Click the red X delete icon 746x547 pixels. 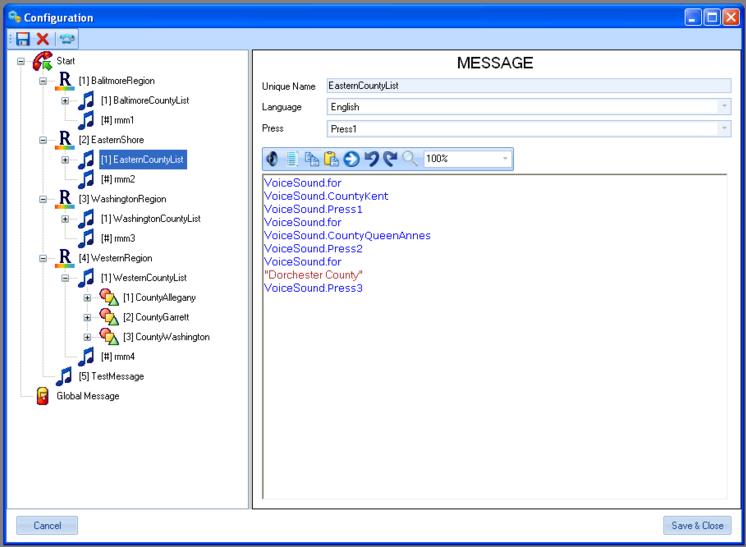pos(43,38)
